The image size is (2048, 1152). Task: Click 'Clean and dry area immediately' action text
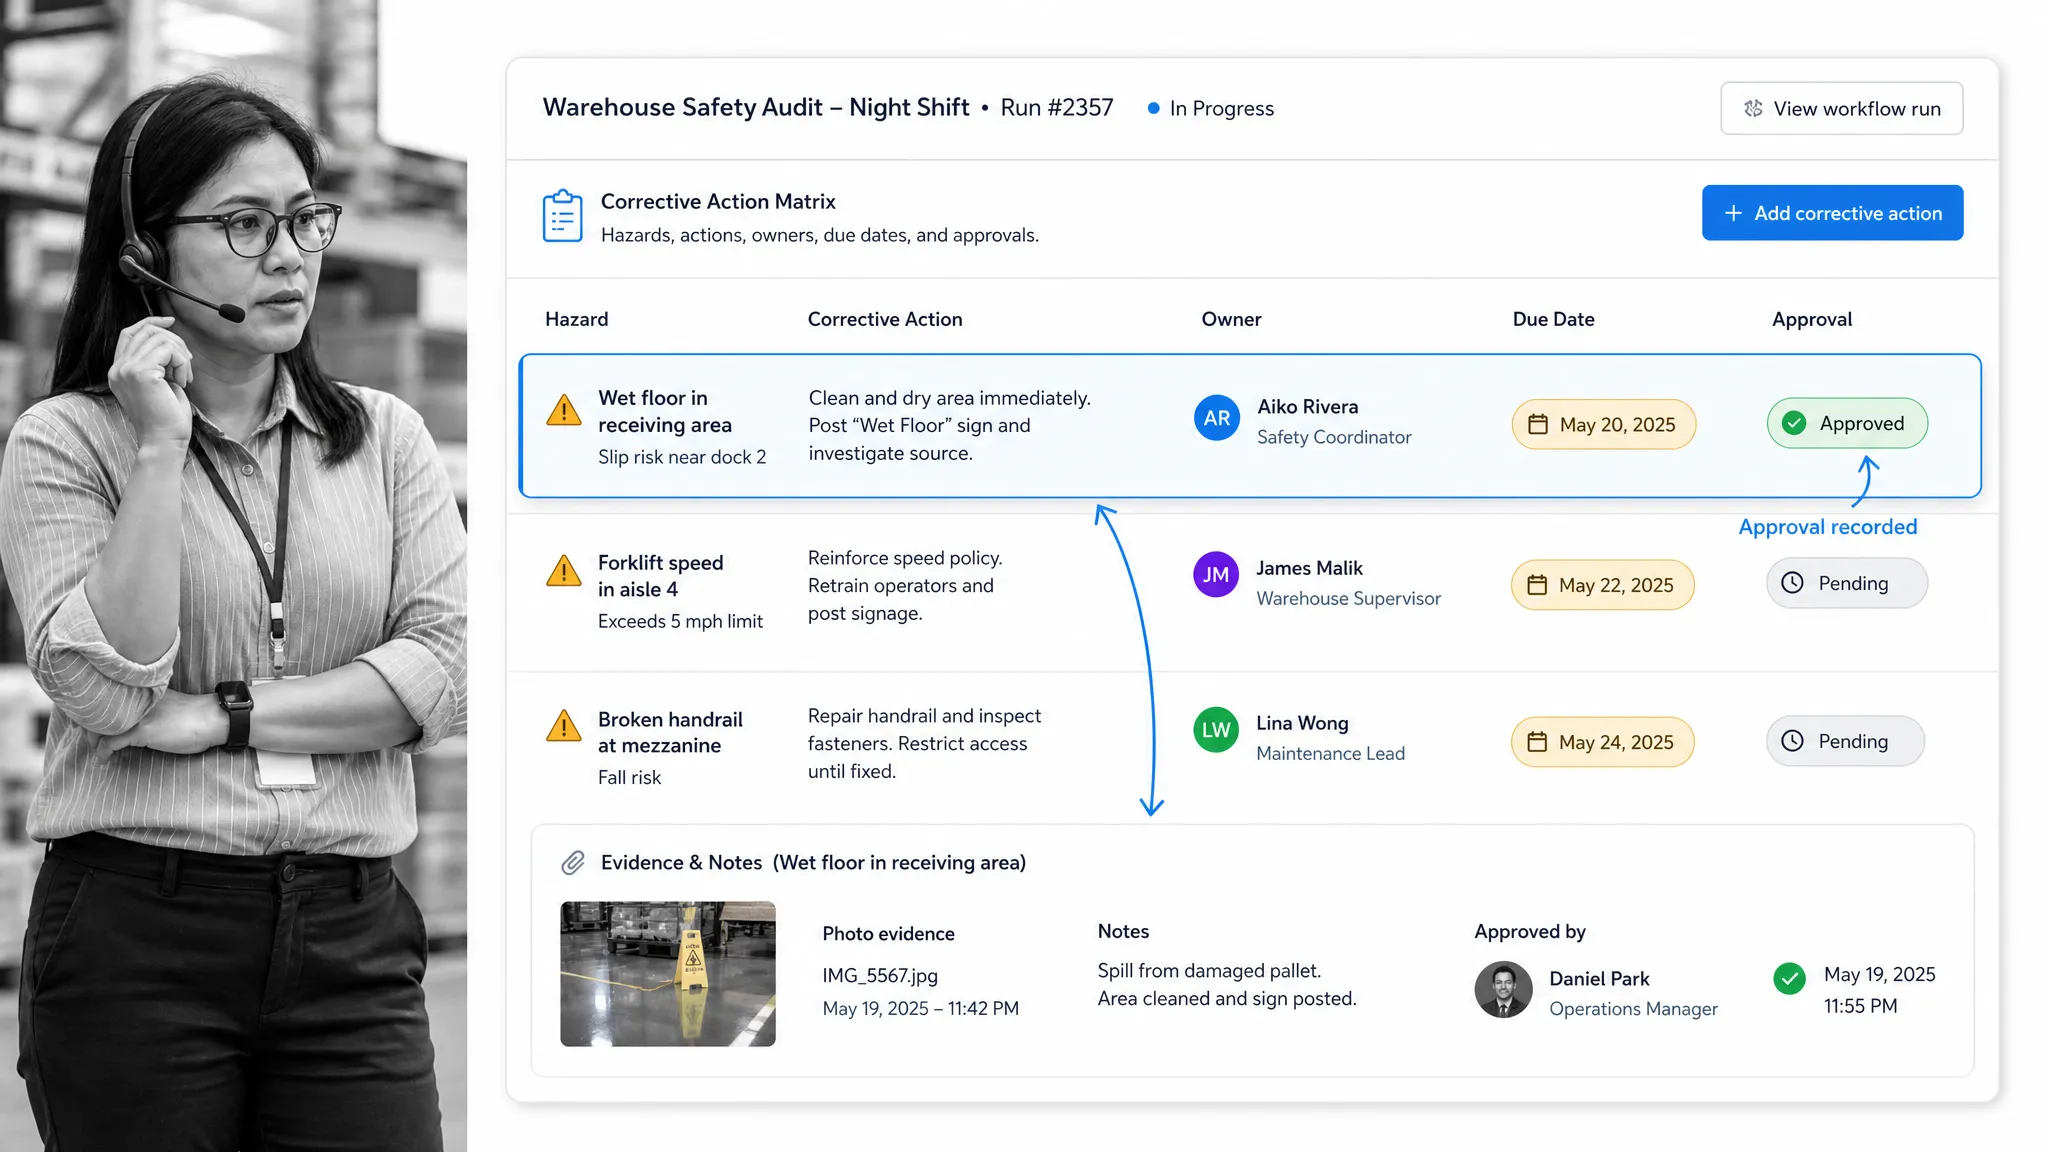[x=949, y=398]
